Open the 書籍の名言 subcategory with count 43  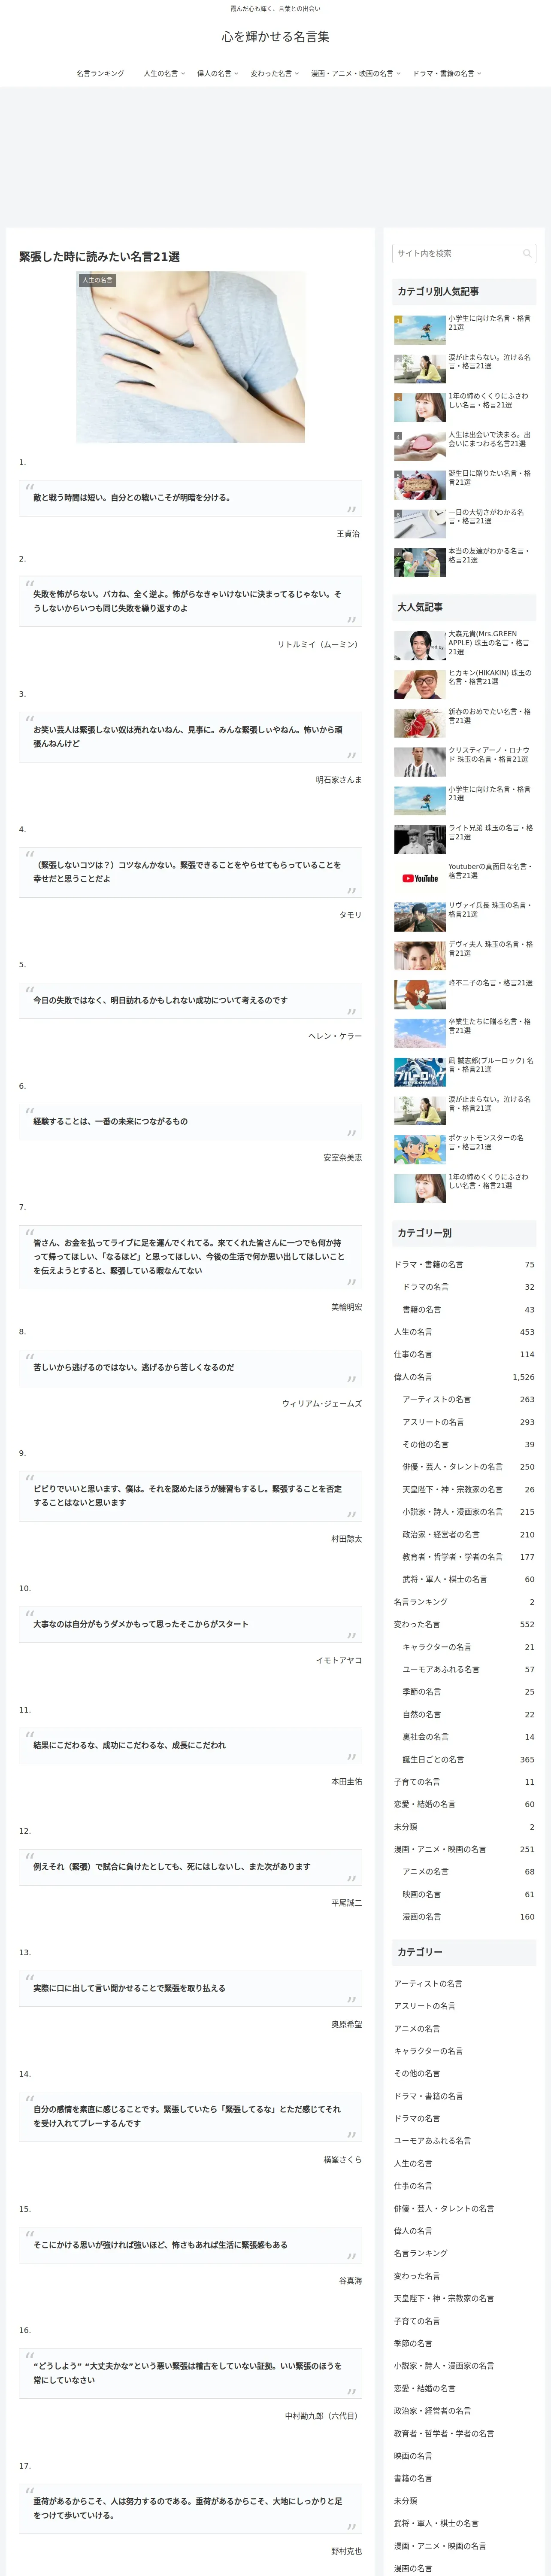pyautogui.click(x=468, y=1309)
